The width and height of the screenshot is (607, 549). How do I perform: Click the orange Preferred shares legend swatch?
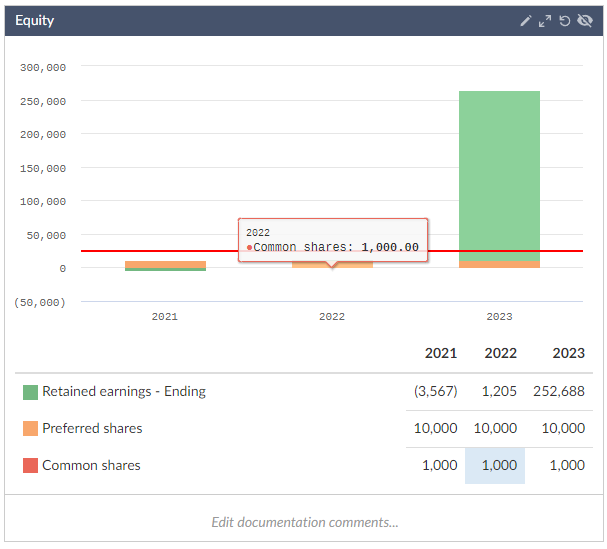(x=30, y=429)
